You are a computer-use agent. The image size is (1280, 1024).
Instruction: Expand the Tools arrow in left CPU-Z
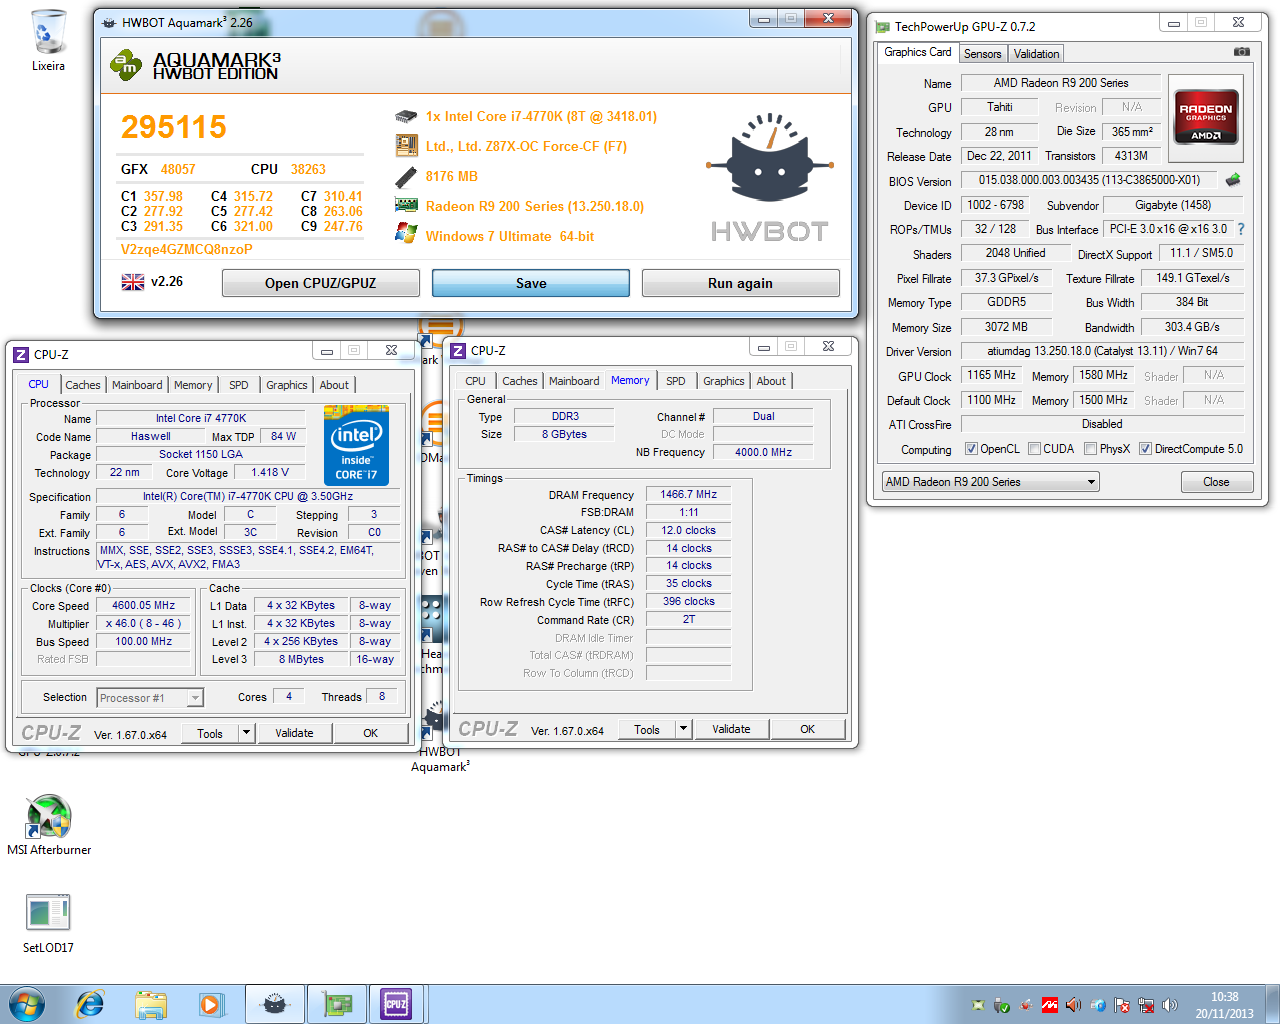point(246,733)
